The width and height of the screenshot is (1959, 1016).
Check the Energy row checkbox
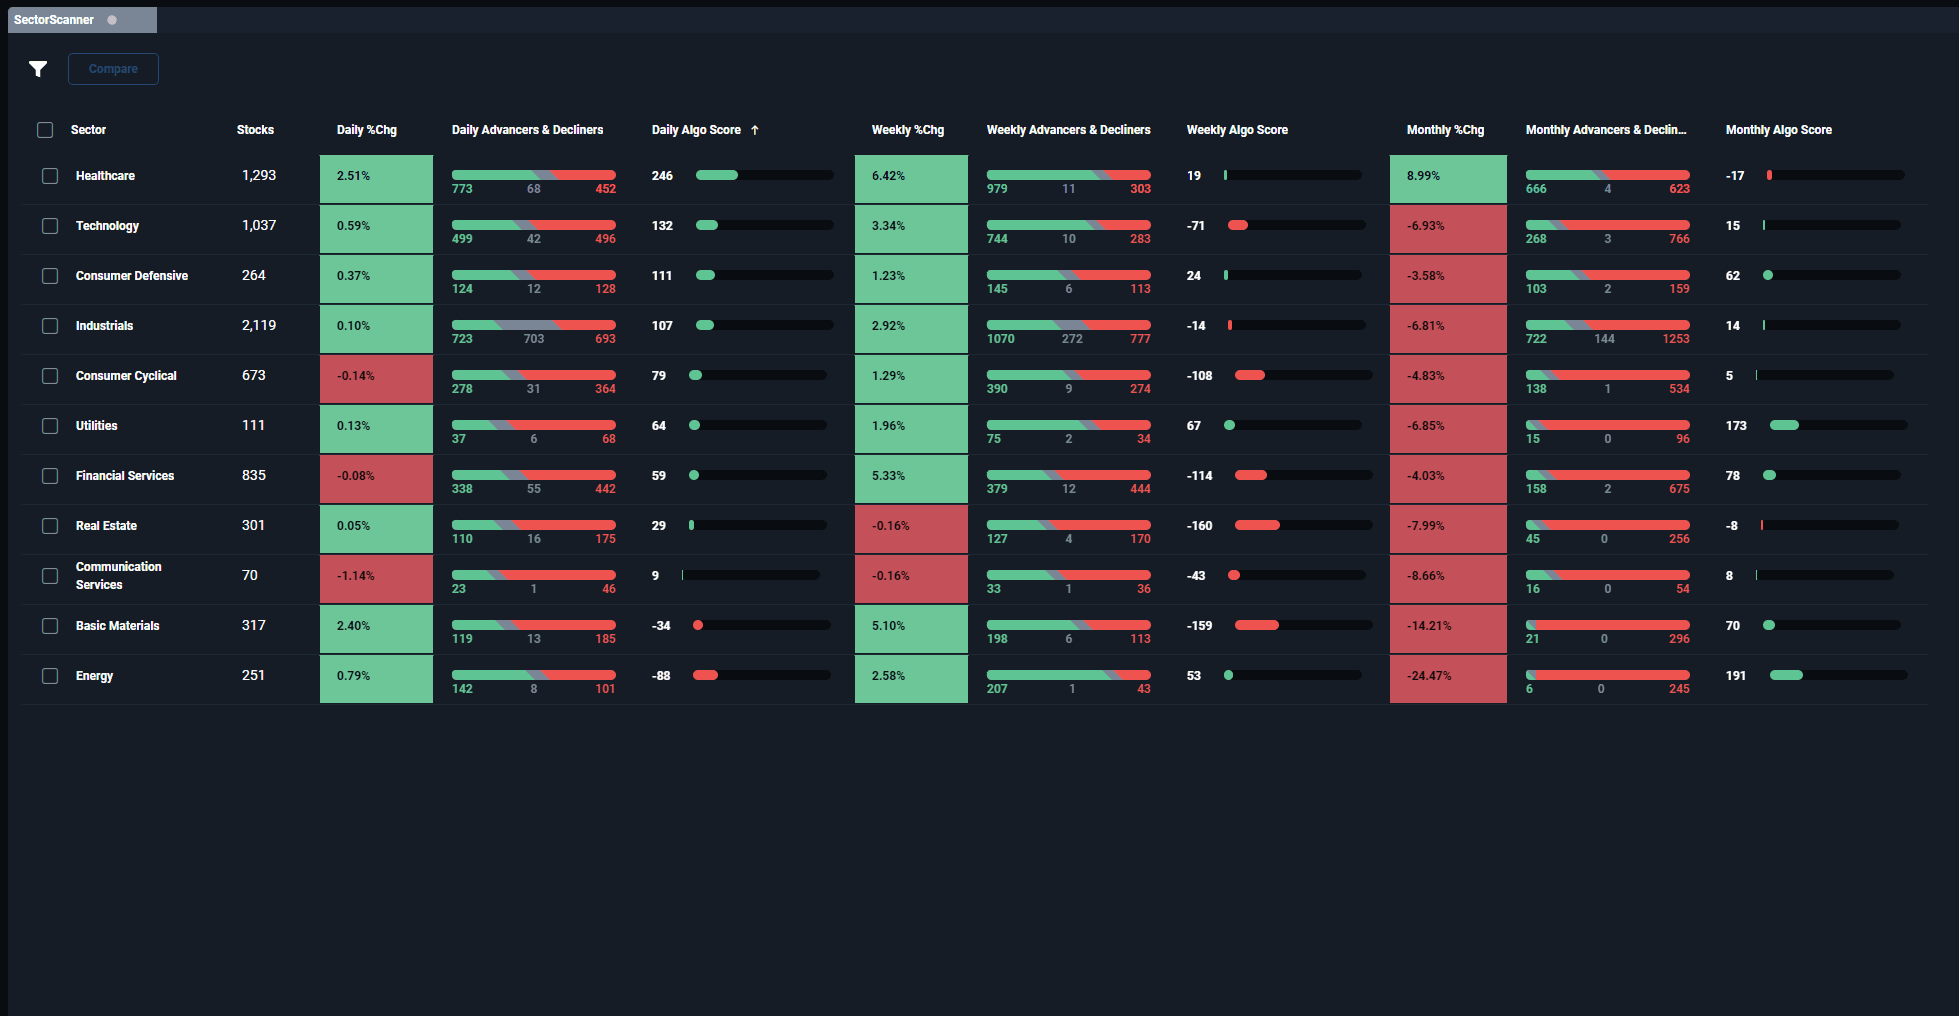pyautogui.click(x=50, y=676)
